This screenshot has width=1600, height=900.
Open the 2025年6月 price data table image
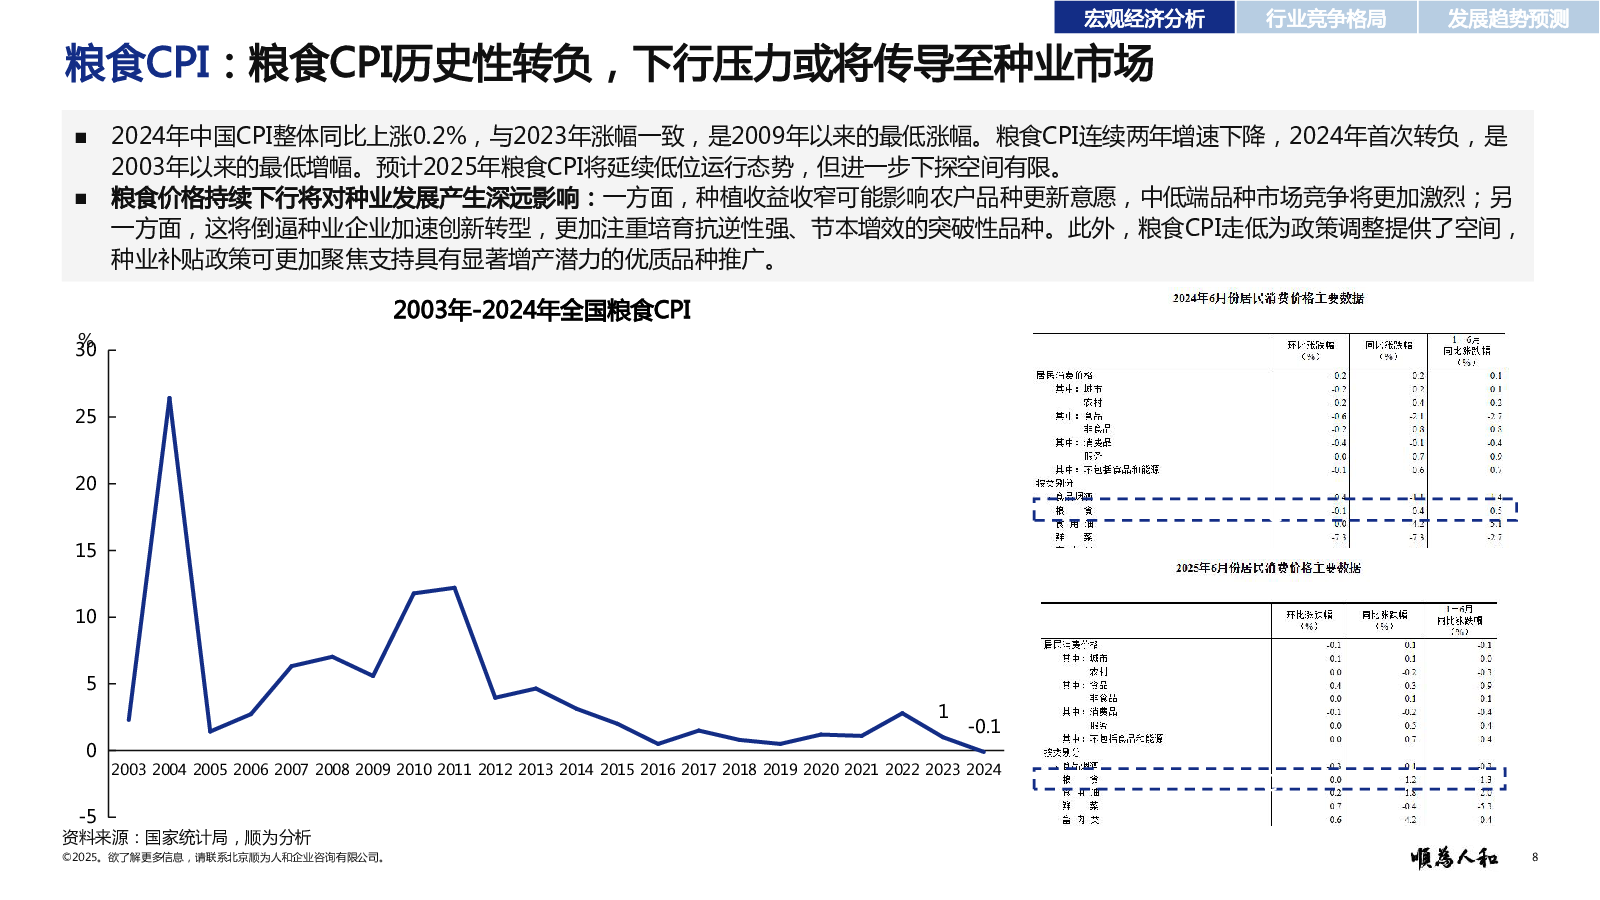click(x=1268, y=714)
